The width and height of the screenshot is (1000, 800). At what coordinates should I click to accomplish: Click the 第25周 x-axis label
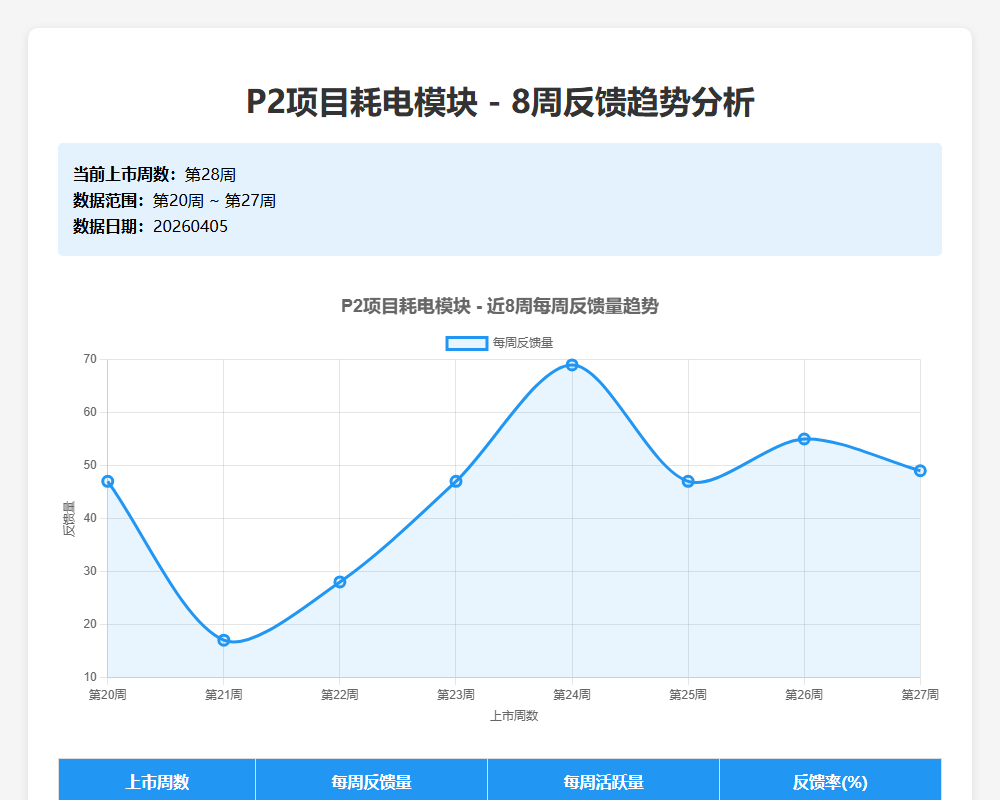(688, 694)
